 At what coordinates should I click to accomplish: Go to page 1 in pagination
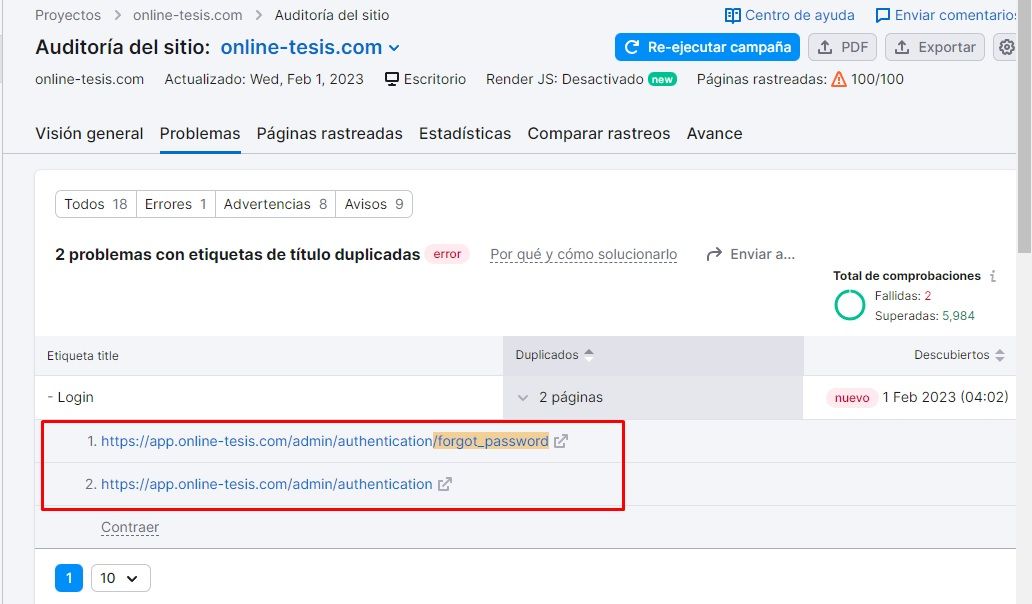click(x=69, y=578)
